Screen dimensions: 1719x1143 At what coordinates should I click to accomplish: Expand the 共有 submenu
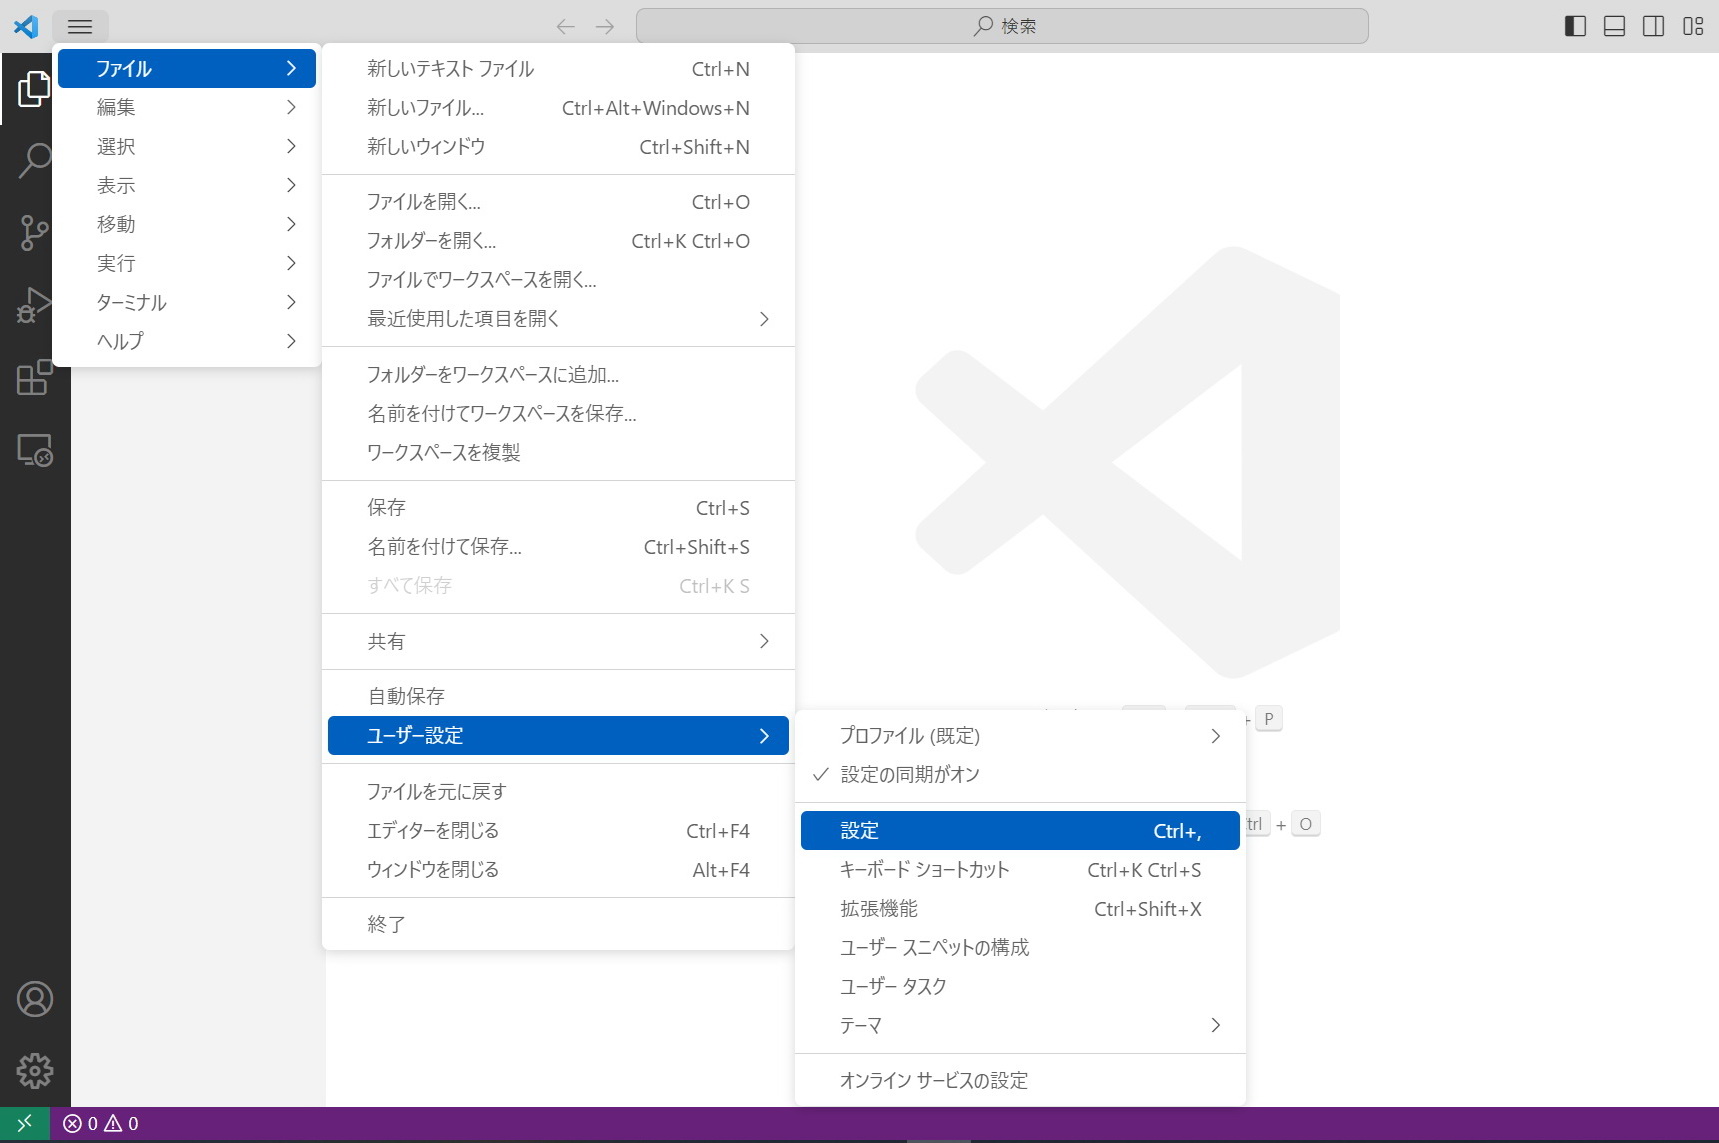[x=558, y=641]
